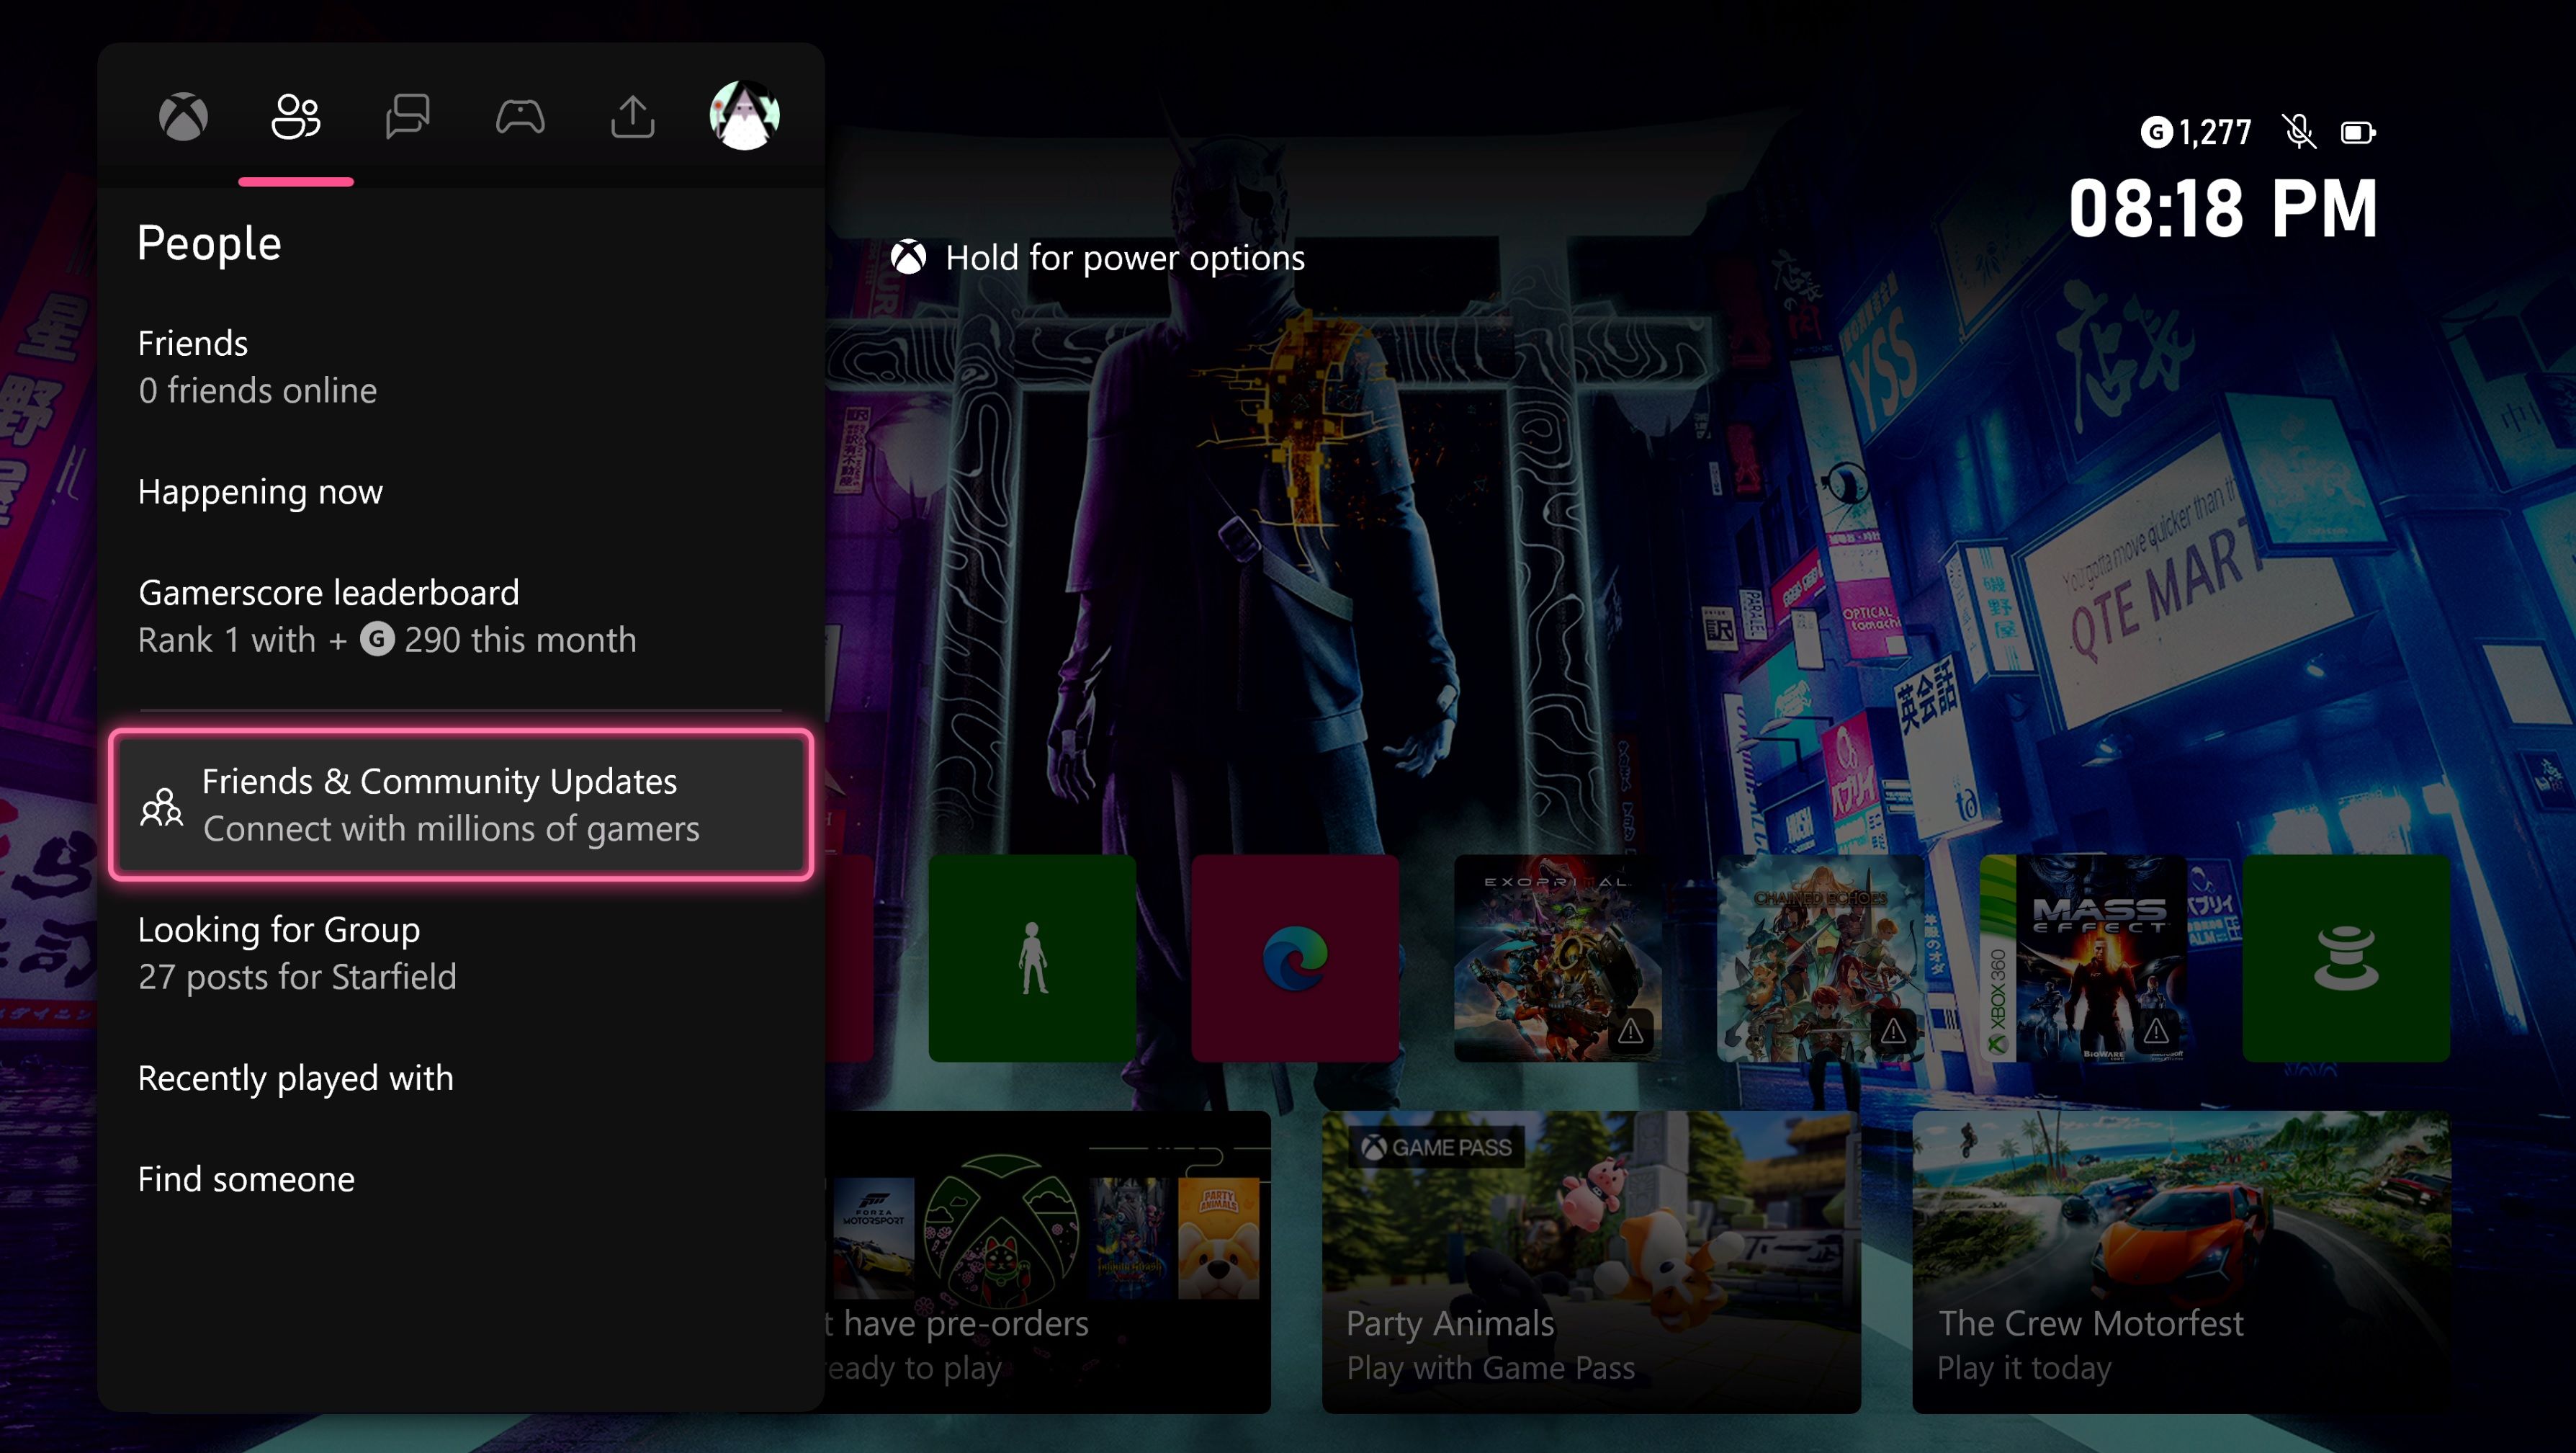2576x1453 pixels.
Task: Toggle the microphone mute indicator
Action: click(2299, 131)
